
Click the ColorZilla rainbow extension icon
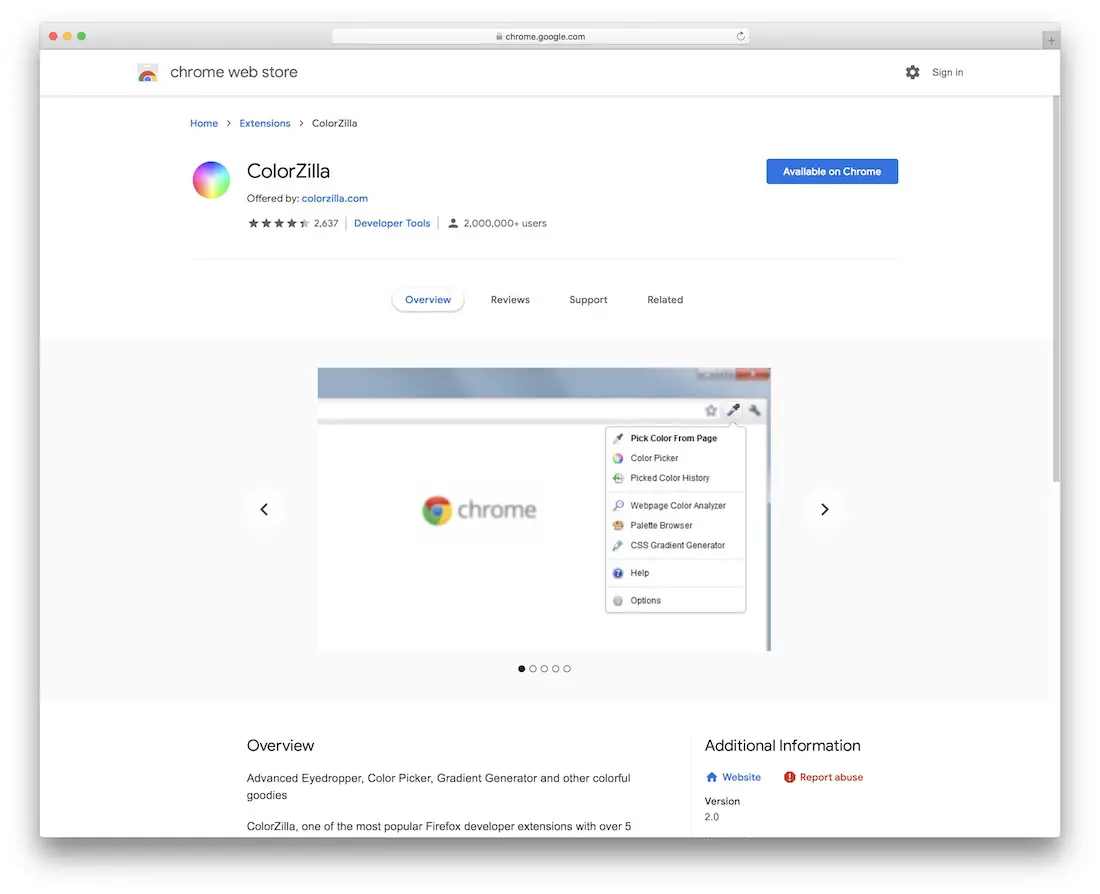(211, 180)
